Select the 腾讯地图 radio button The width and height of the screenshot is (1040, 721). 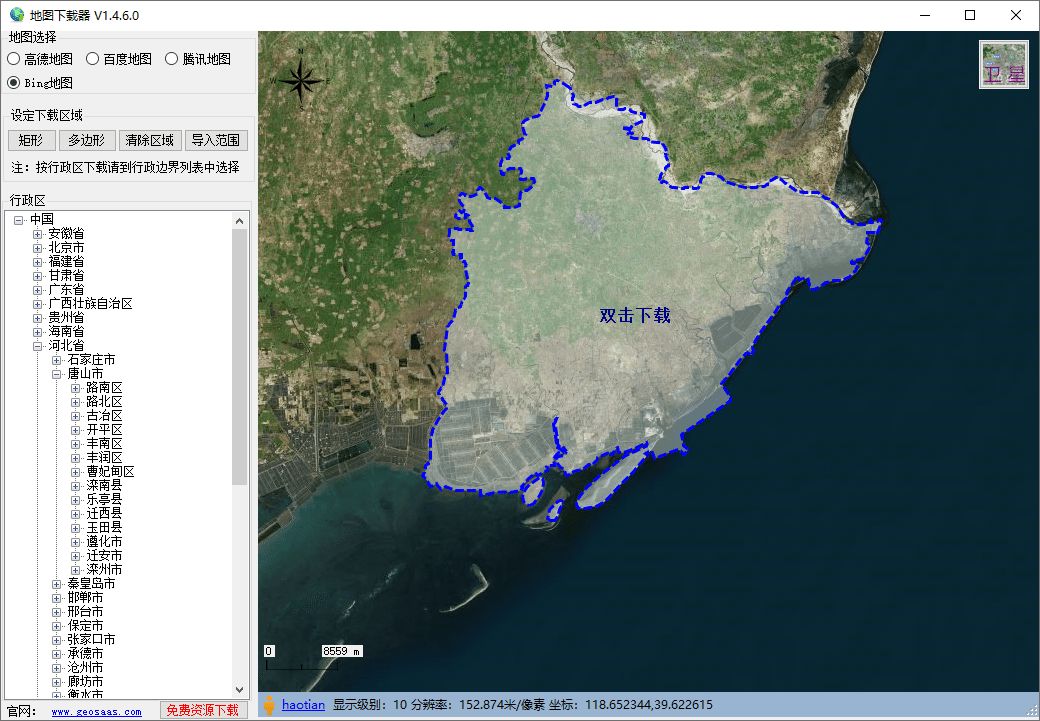198,59
